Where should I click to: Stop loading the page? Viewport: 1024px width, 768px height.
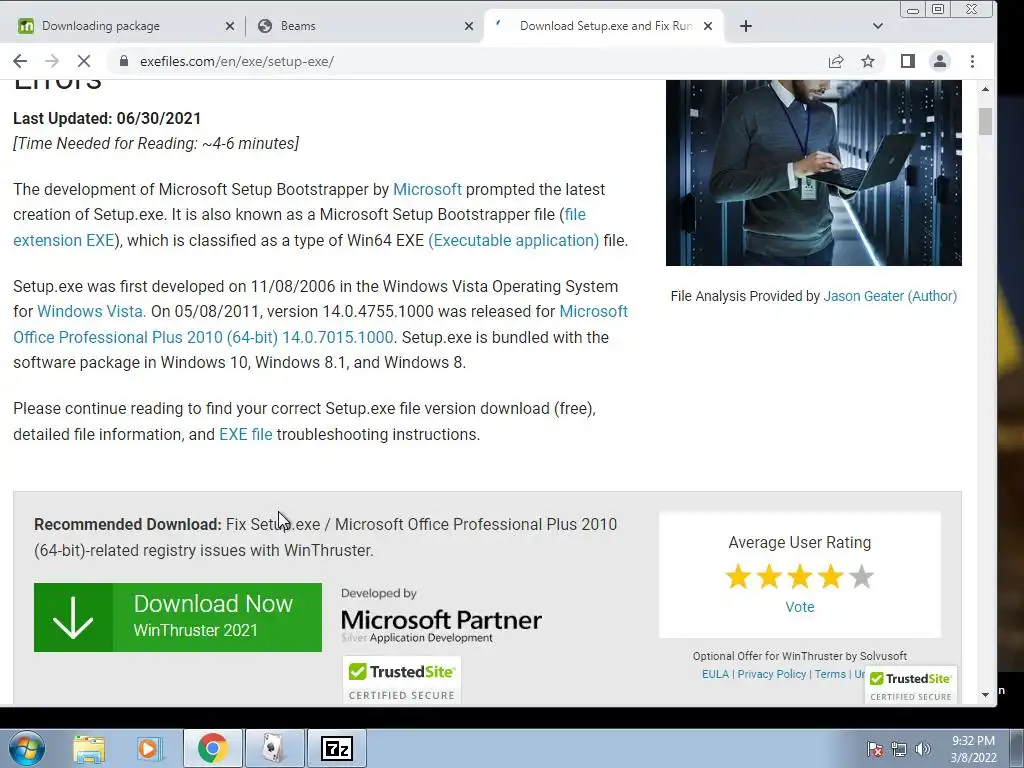pos(84,61)
